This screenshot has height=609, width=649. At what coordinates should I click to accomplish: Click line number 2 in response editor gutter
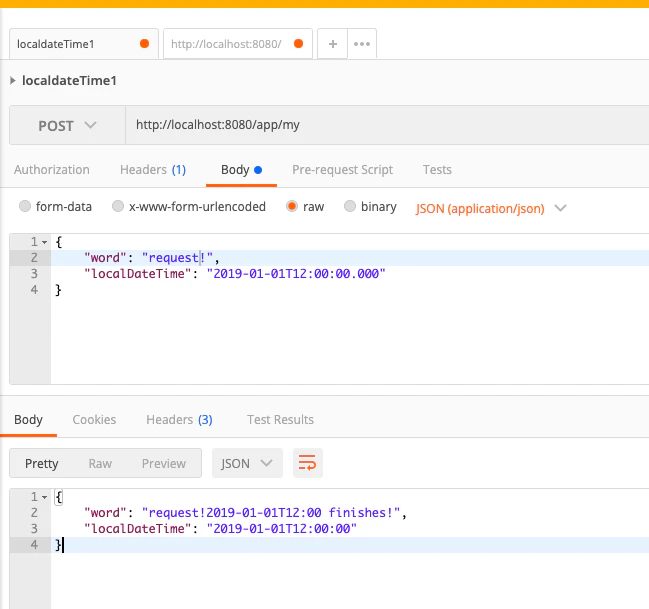(x=34, y=513)
